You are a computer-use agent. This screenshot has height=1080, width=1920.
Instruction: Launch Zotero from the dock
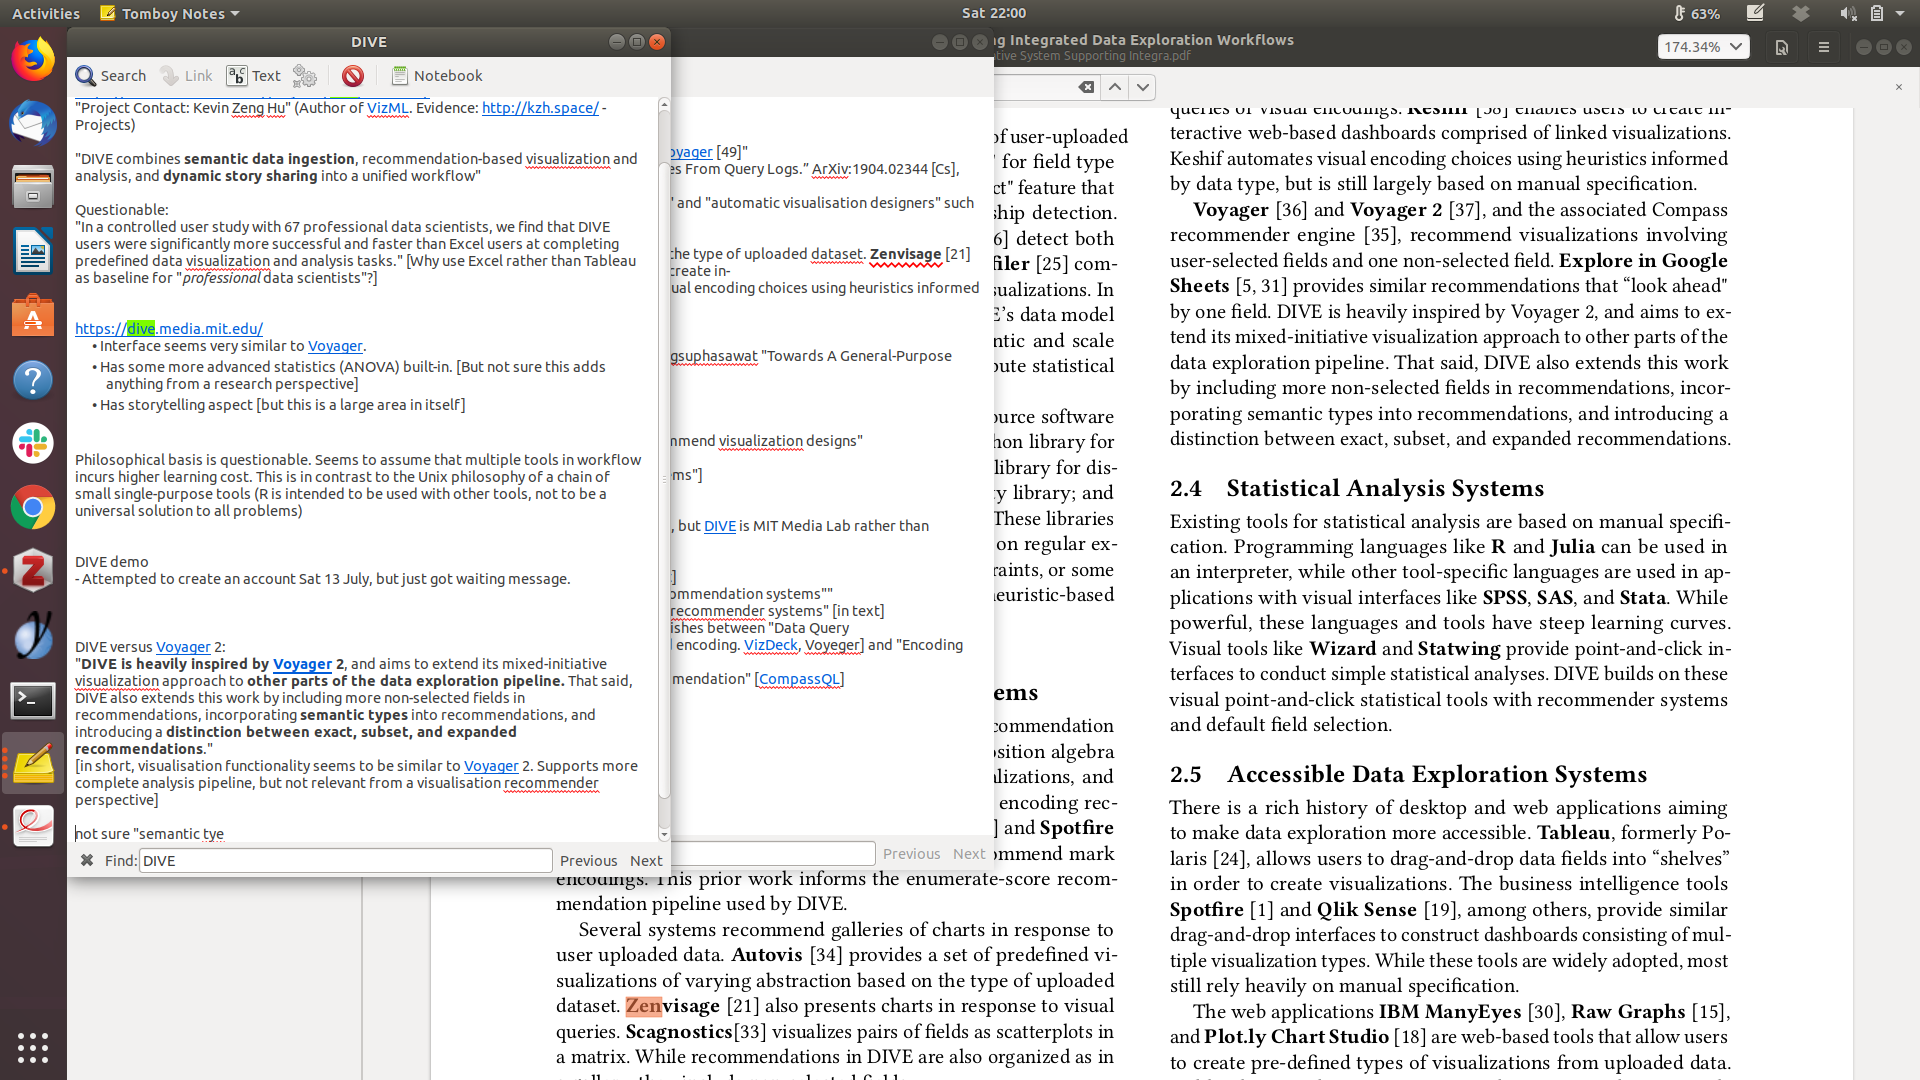33,571
